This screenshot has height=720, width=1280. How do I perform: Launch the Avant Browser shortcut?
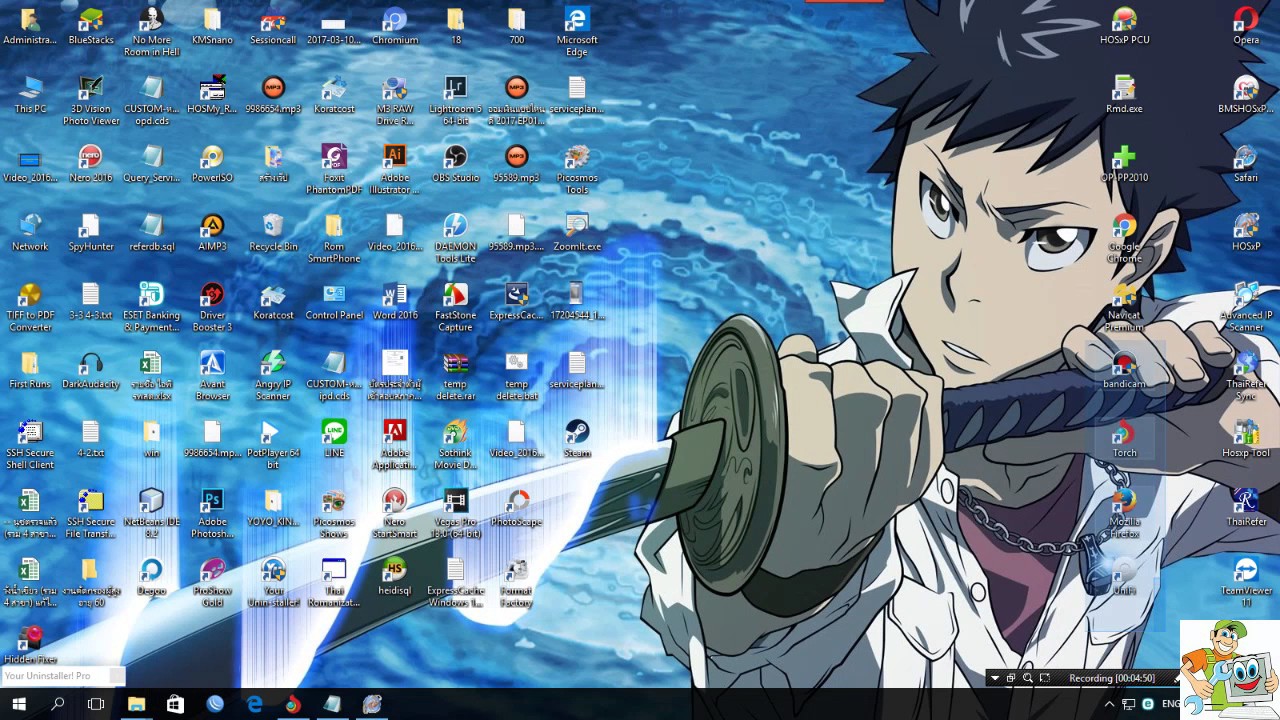coord(212,377)
